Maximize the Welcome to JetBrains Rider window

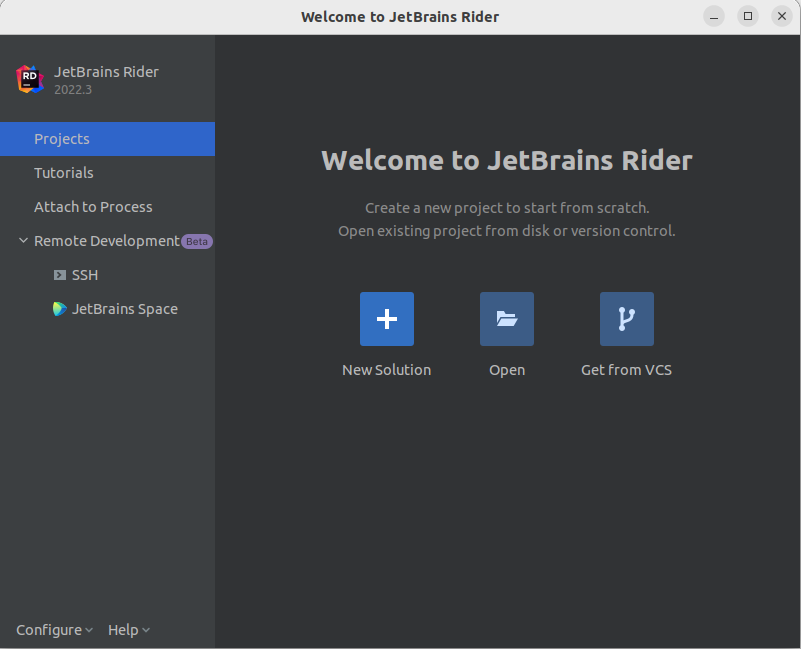point(748,16)
